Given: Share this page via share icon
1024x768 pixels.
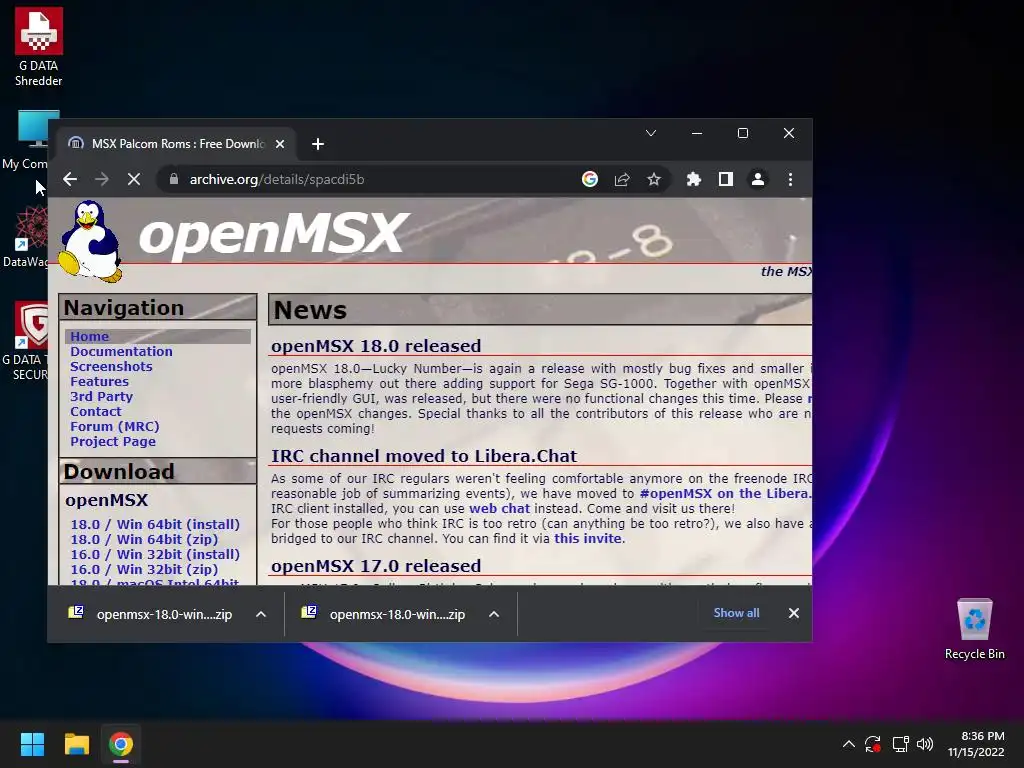Looking at the screenshot, I should [x=622, y=179].
